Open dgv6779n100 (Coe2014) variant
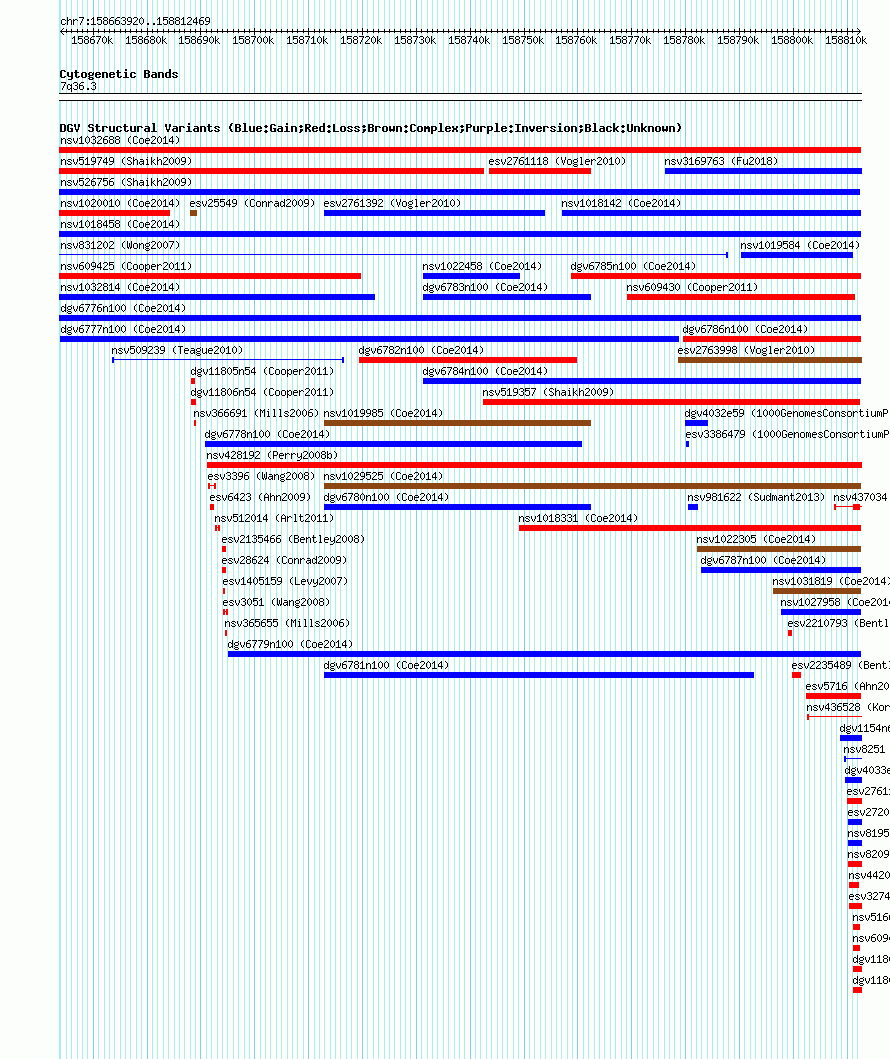The image size is (890, 1059). (x=544, y=654)
